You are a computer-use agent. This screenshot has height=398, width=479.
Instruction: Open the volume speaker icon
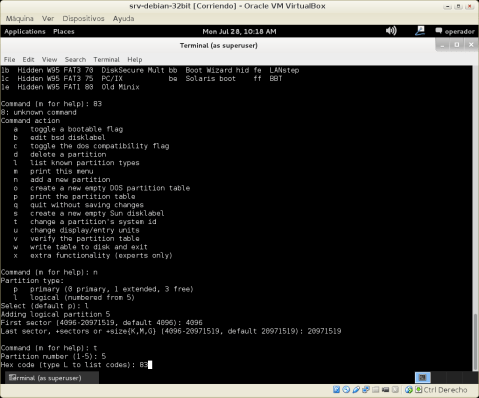pos(391,31)
